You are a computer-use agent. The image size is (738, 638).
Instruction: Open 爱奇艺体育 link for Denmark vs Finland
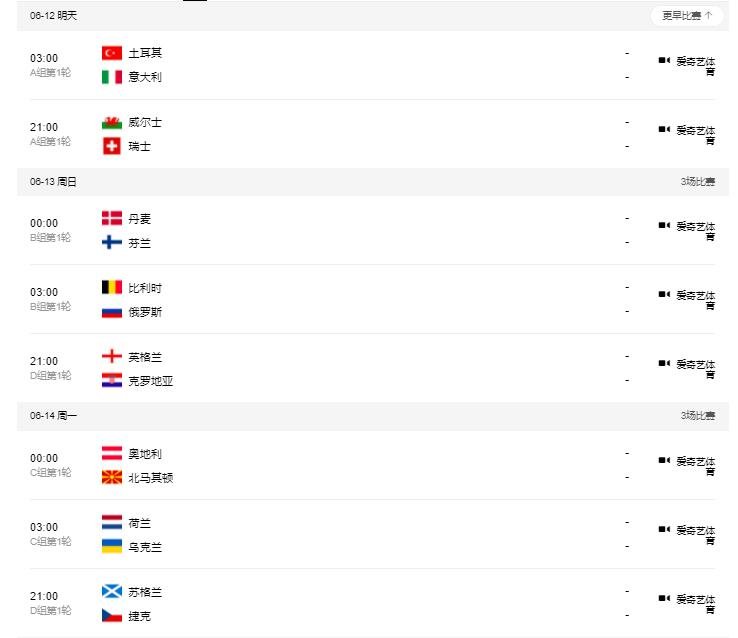(x=696, y=230)
